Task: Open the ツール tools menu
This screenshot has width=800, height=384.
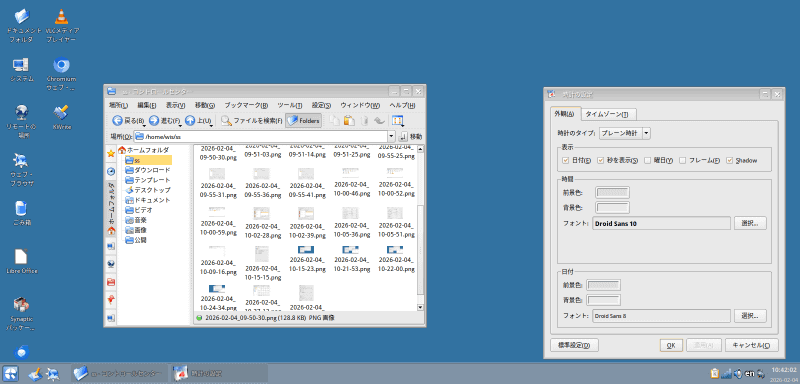Action: click(290, 105)
